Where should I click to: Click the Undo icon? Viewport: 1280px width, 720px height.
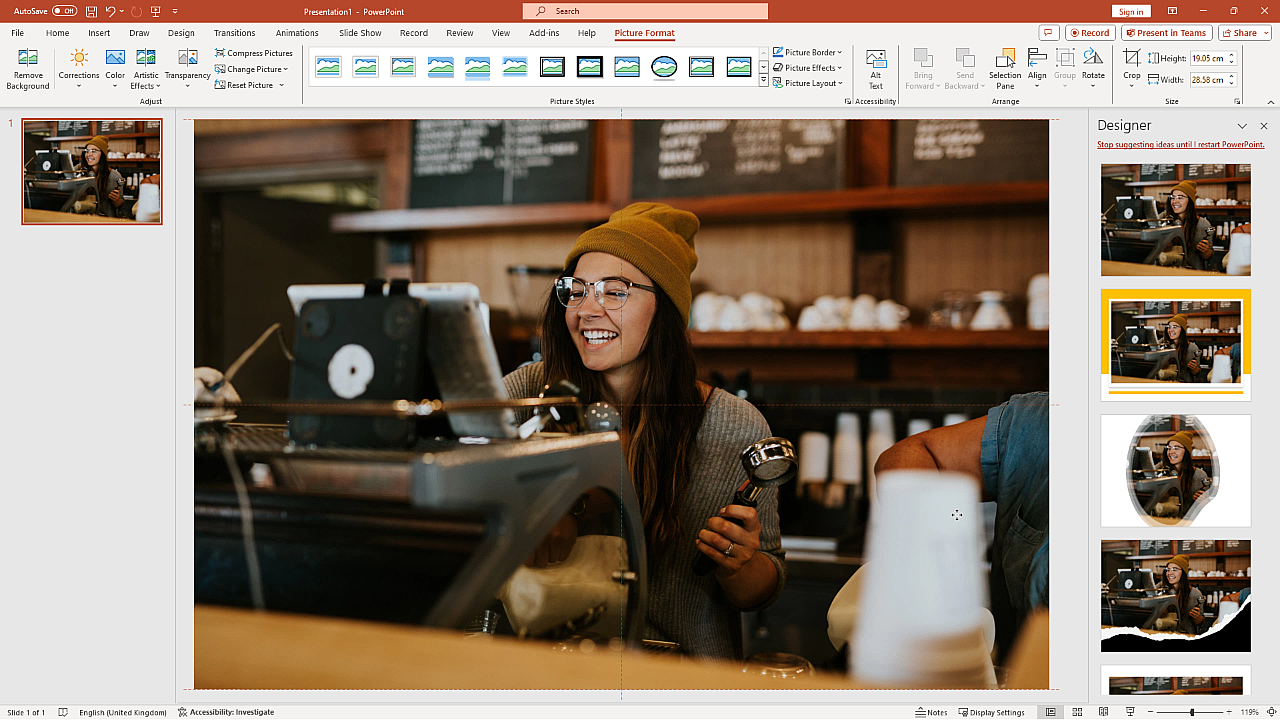[111, 11]
